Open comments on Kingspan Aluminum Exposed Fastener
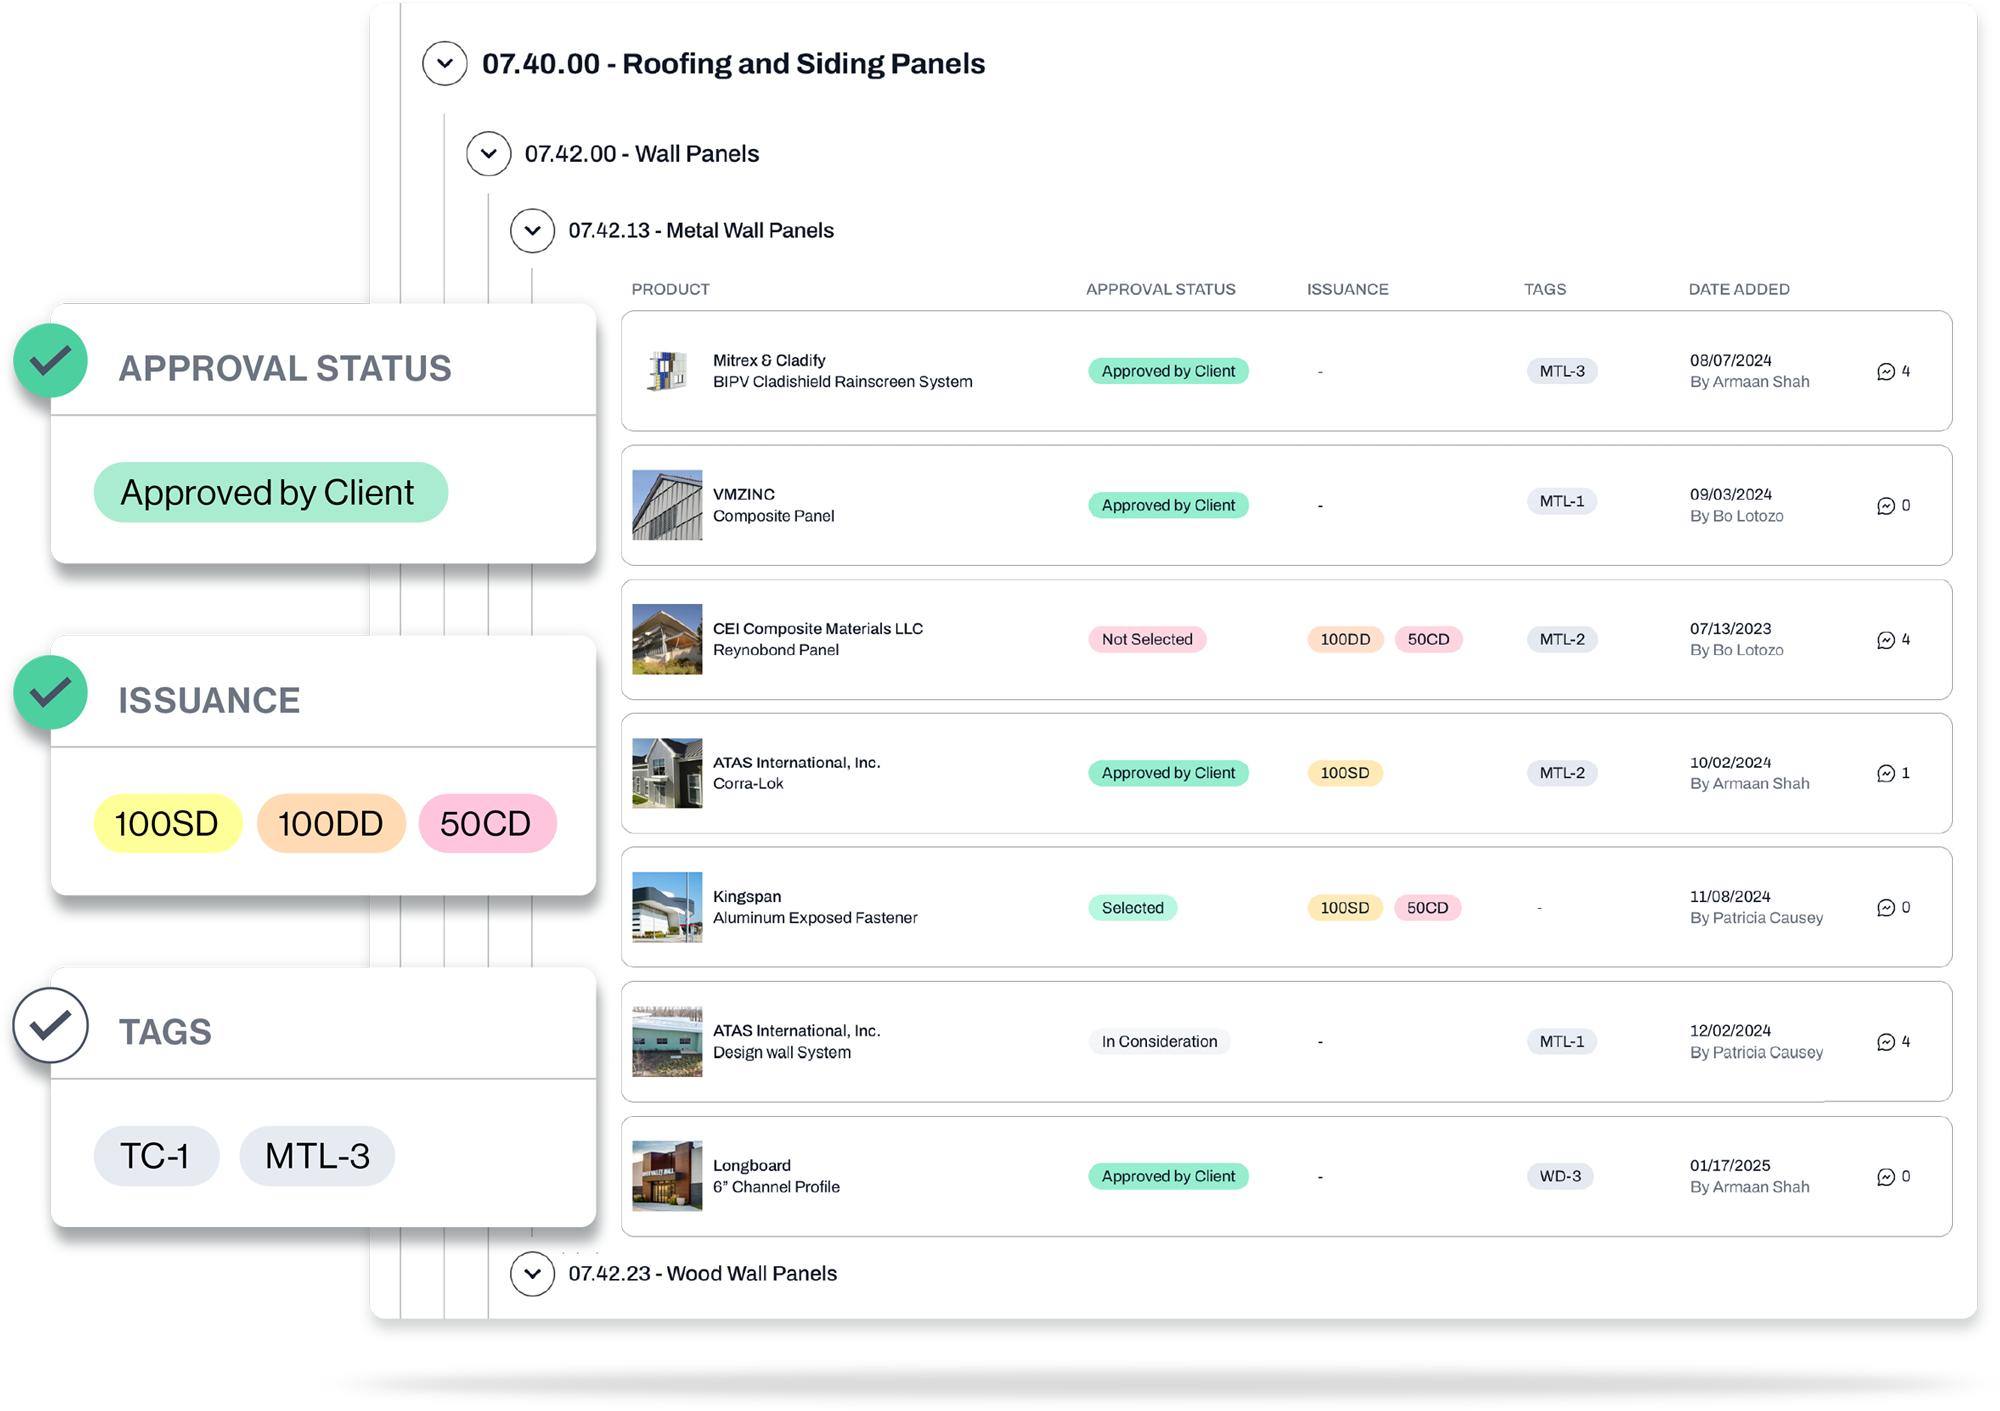Image resolution: width=2000 pixels, height=1411 pixels. (1886, 907)
